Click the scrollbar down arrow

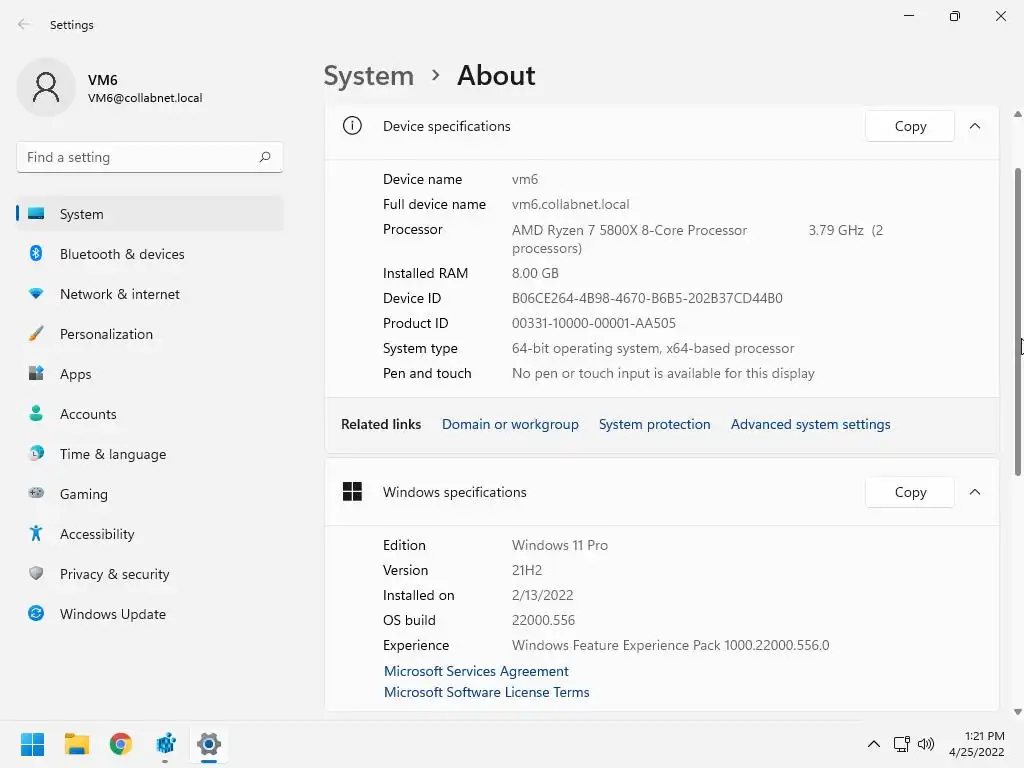pos(1017,712)
